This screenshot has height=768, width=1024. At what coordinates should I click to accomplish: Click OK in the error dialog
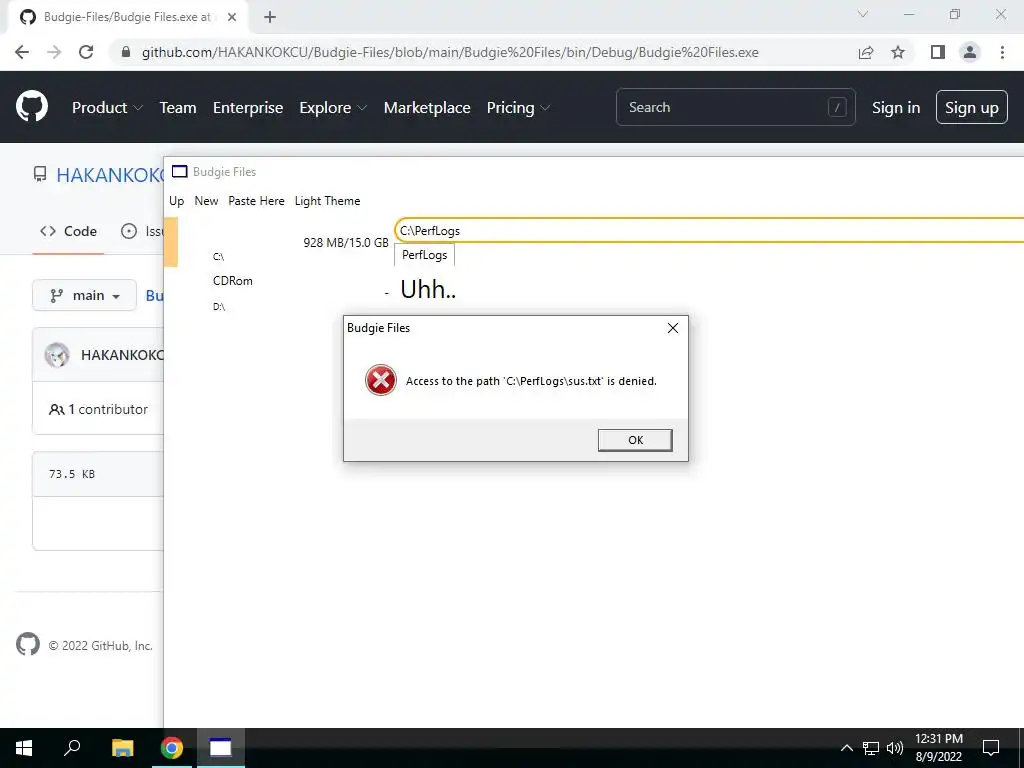tap(635, 440)
